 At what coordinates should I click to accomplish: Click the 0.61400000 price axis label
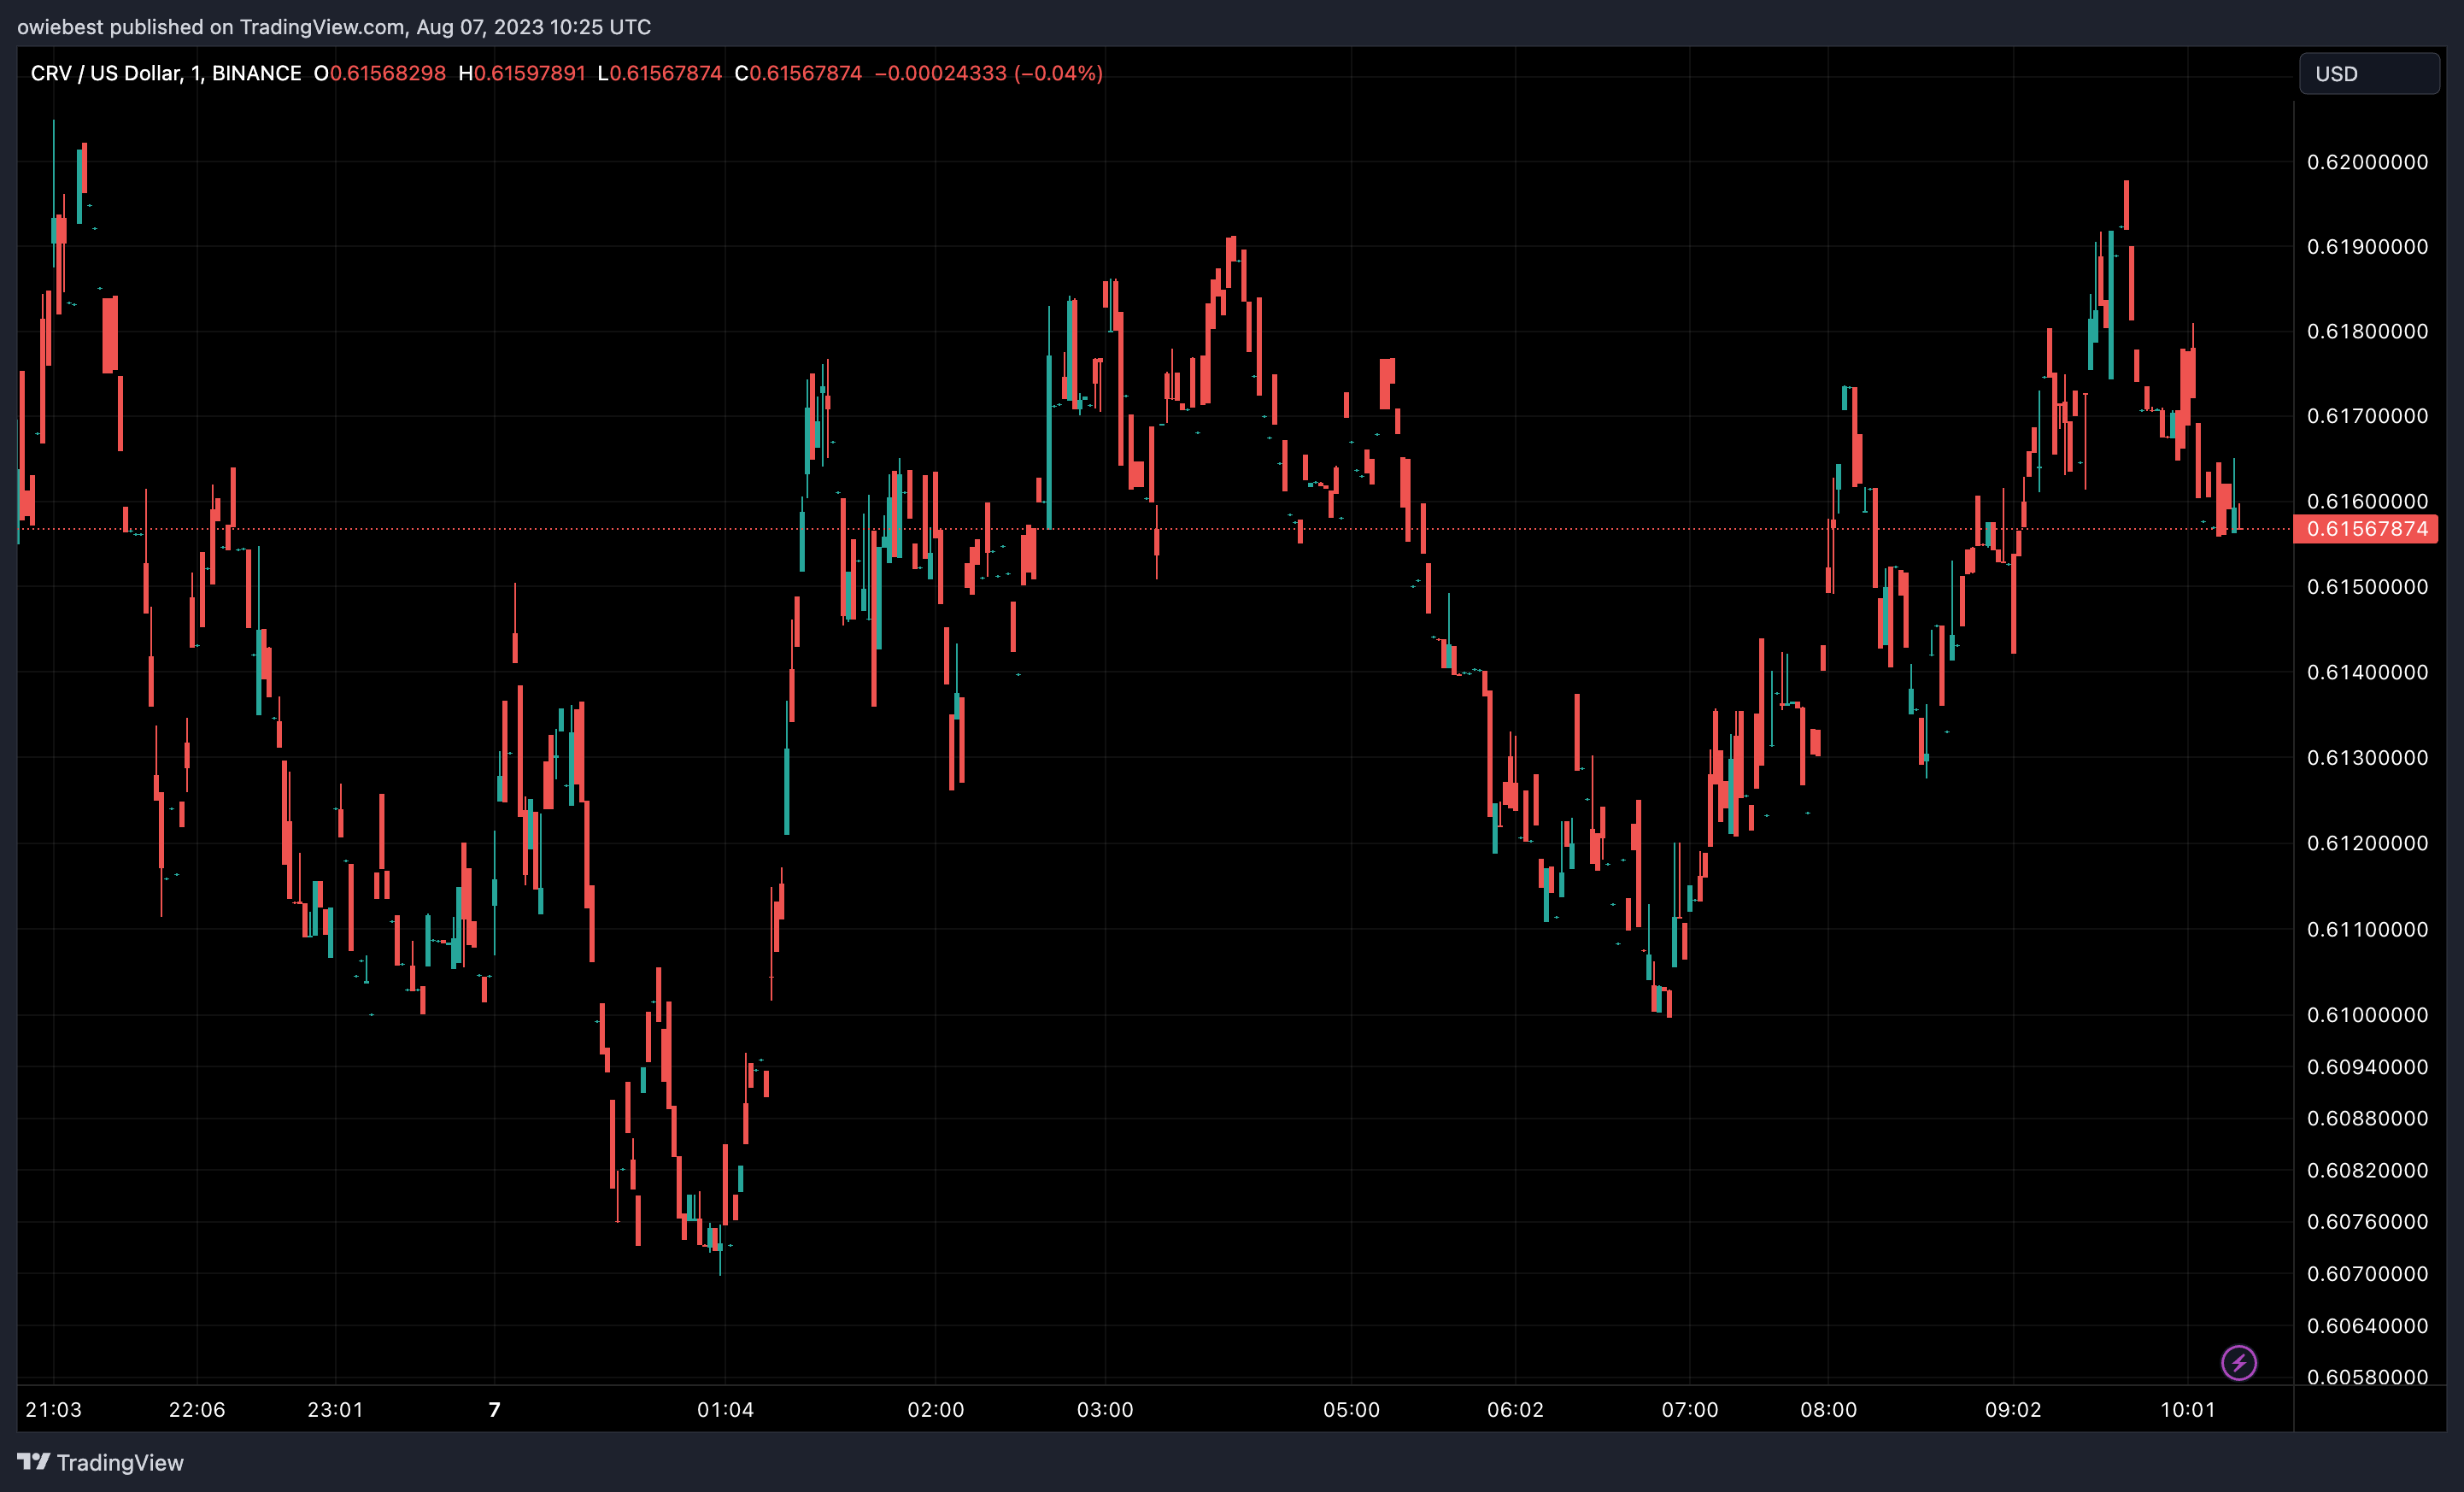[x=2367, y=672]
